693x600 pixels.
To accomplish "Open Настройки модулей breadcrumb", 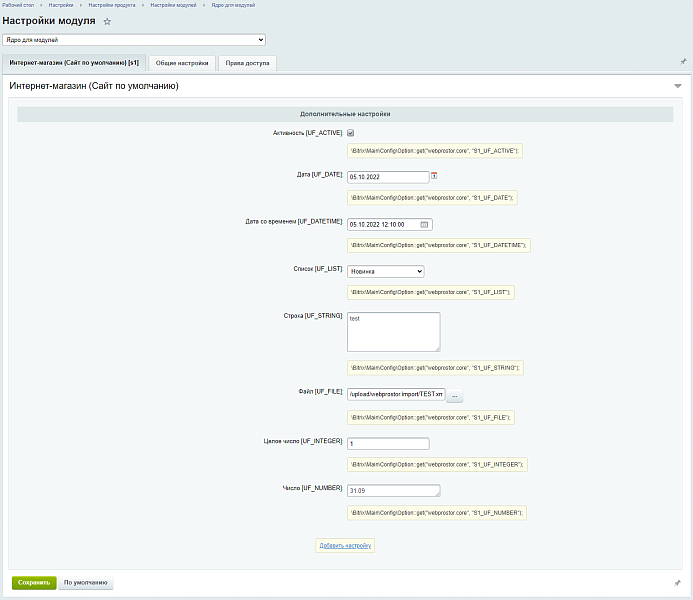I will pos(173,5).
